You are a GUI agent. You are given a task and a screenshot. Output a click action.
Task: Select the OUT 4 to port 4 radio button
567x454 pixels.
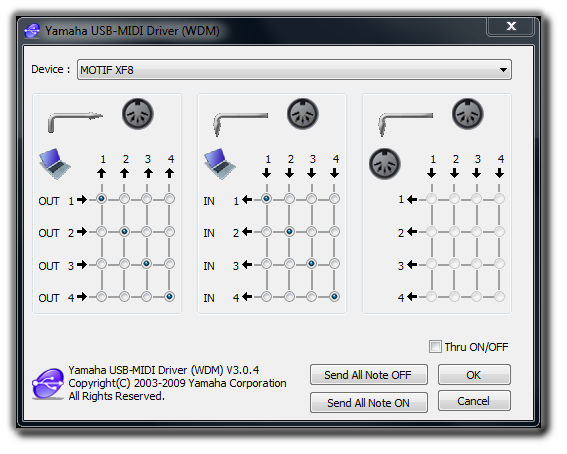169,297
